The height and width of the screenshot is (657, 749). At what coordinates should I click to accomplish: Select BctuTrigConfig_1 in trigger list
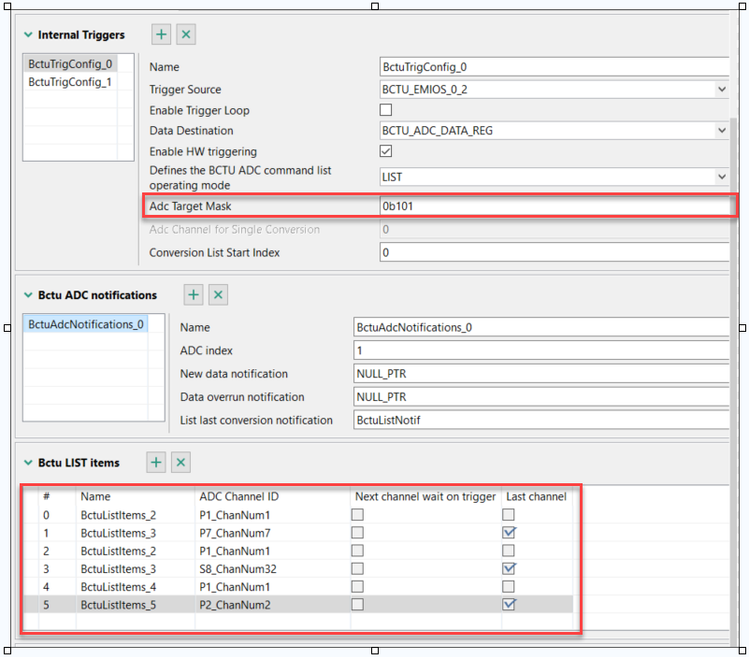click(70, 82)
